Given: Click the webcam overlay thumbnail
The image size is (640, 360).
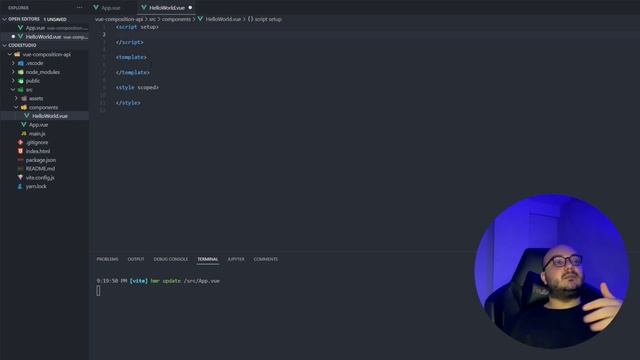Looking at the screenshot, I should pos(551,271).
